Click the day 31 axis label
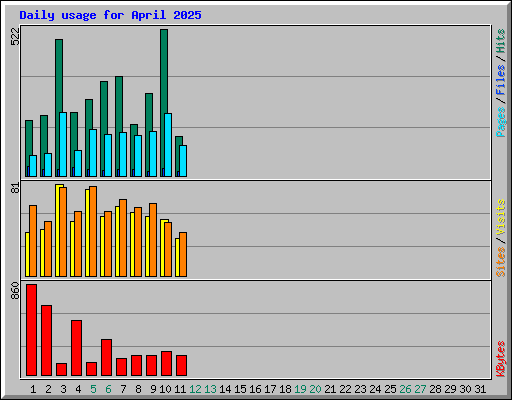 pos(480,389)
